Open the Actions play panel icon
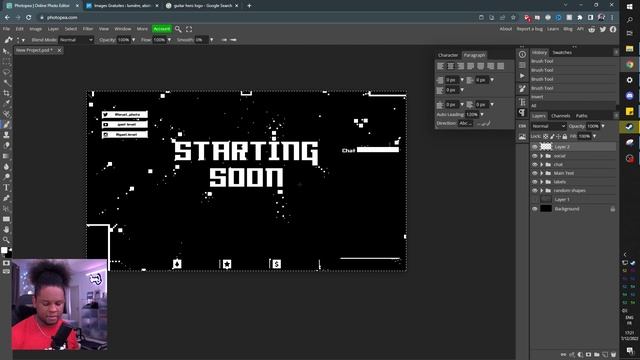 [x=522, y=76]
